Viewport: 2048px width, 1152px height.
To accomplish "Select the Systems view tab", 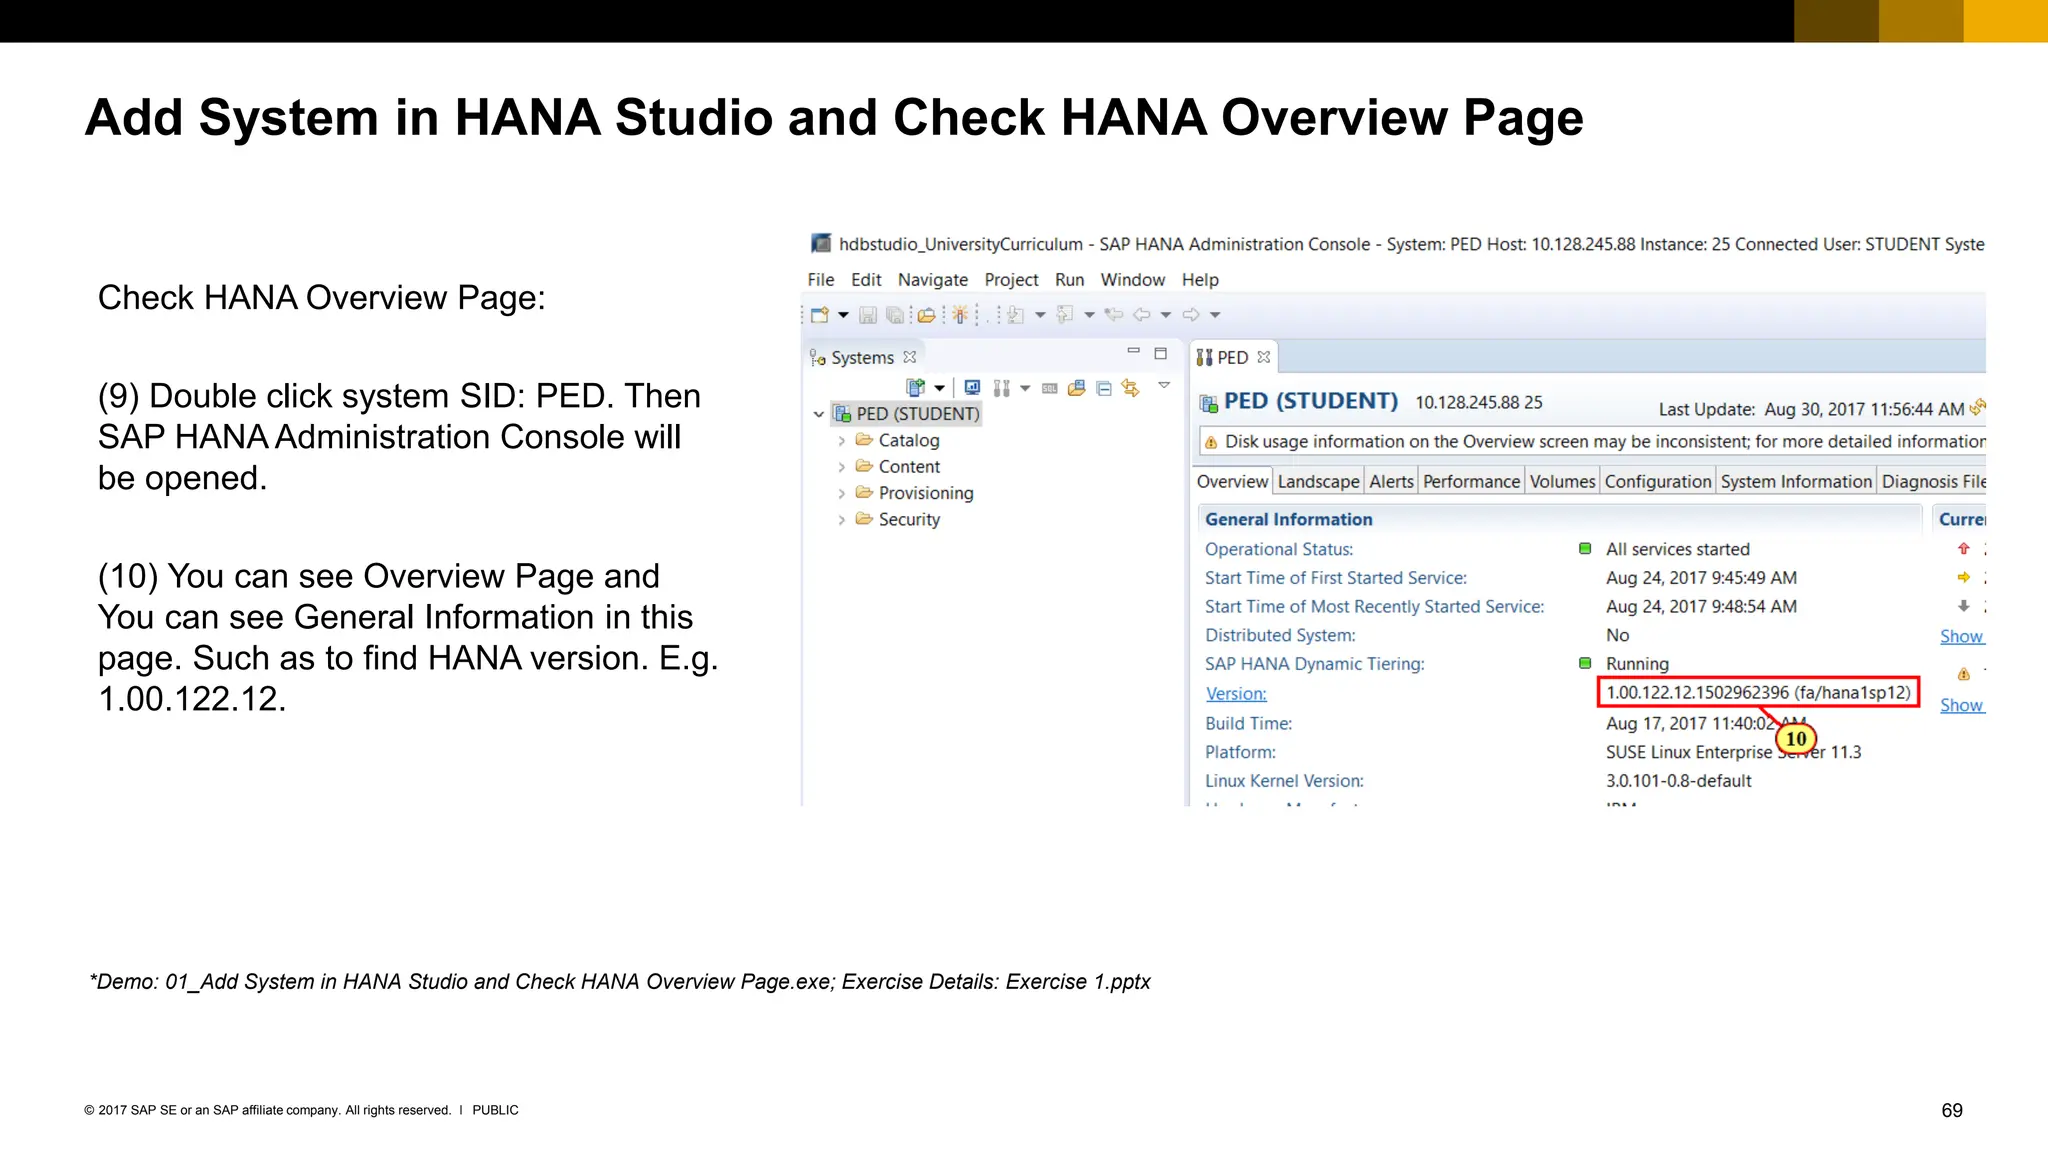I will [x=861, y=357].
